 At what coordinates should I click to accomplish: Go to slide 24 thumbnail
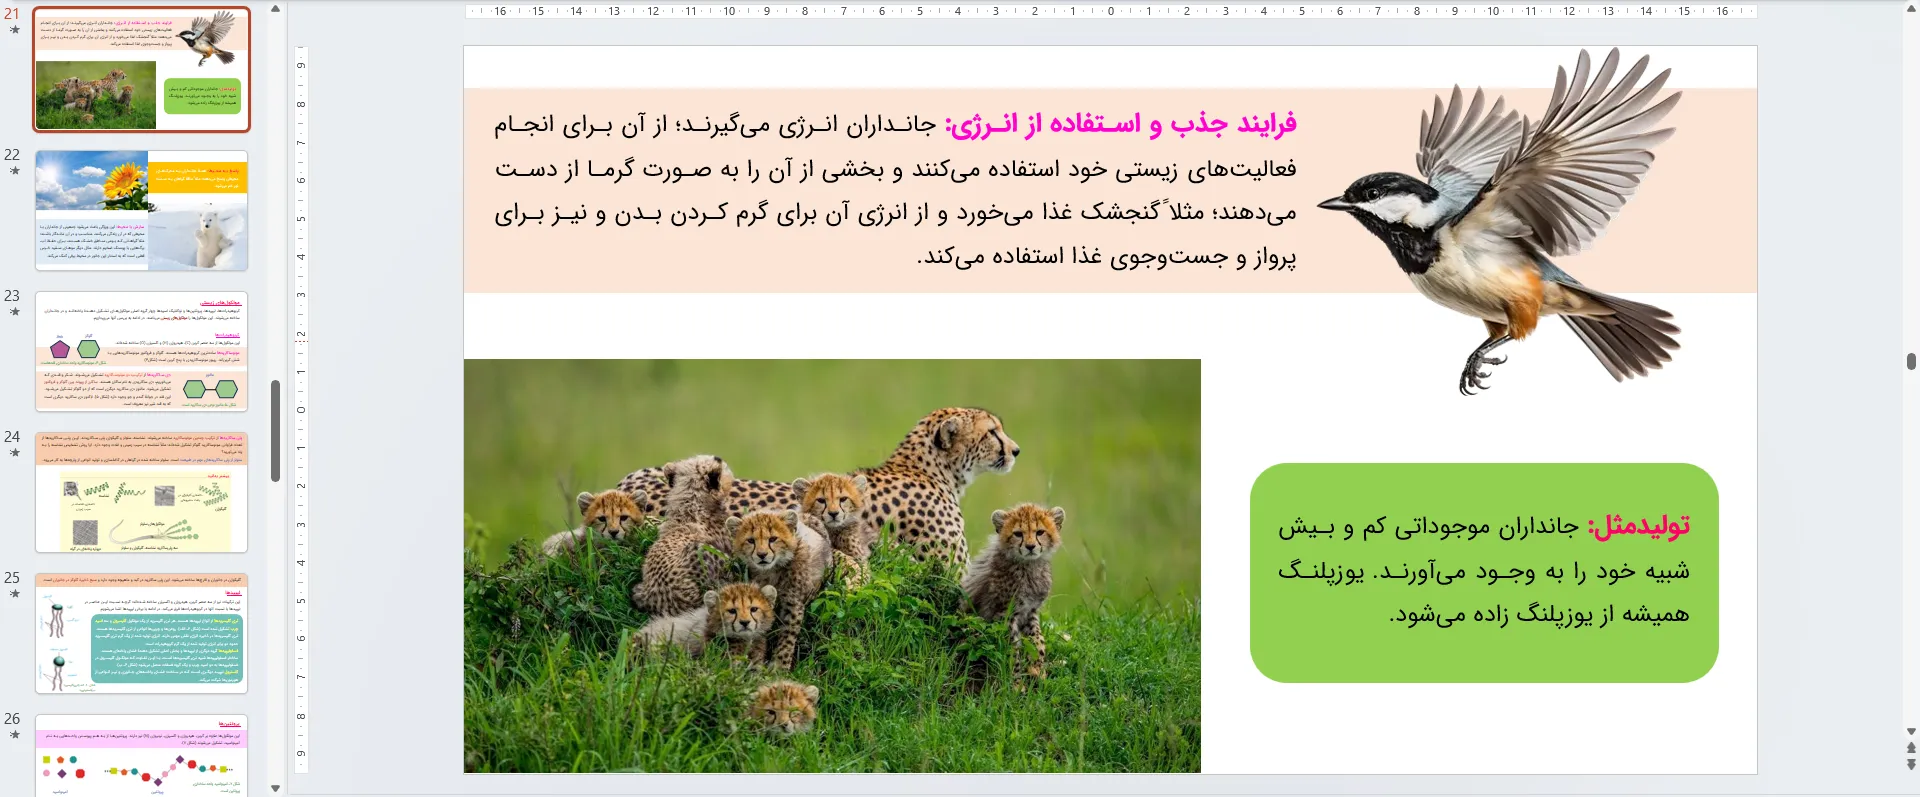click(x=141, y=493)
